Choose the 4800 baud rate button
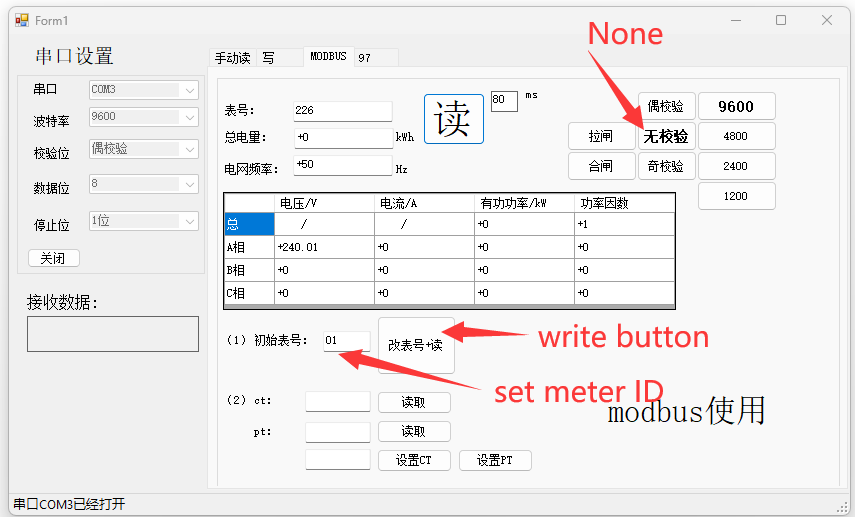Screen dimensions: 855x517 735,136
